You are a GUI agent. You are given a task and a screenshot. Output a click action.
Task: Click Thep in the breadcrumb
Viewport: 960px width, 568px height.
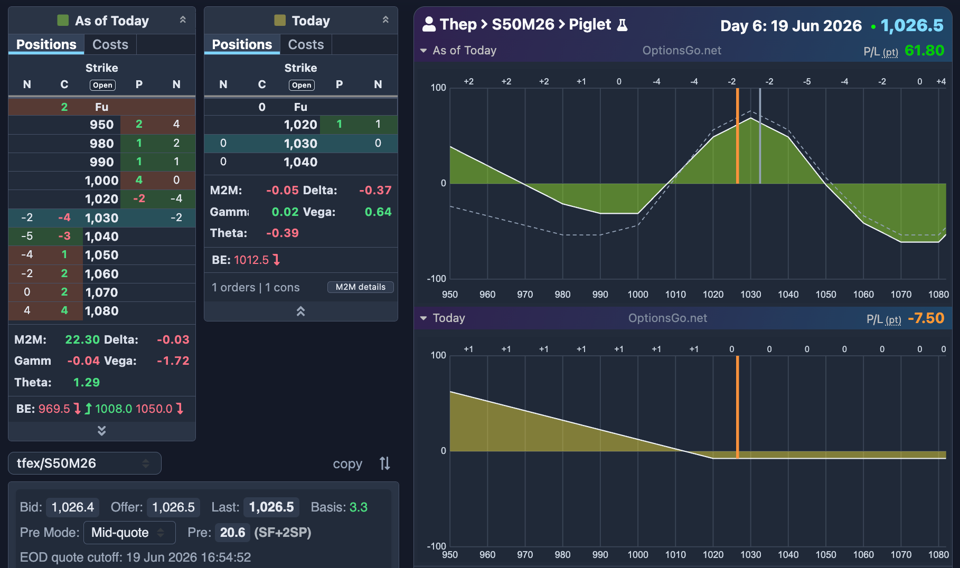(458, 24)
